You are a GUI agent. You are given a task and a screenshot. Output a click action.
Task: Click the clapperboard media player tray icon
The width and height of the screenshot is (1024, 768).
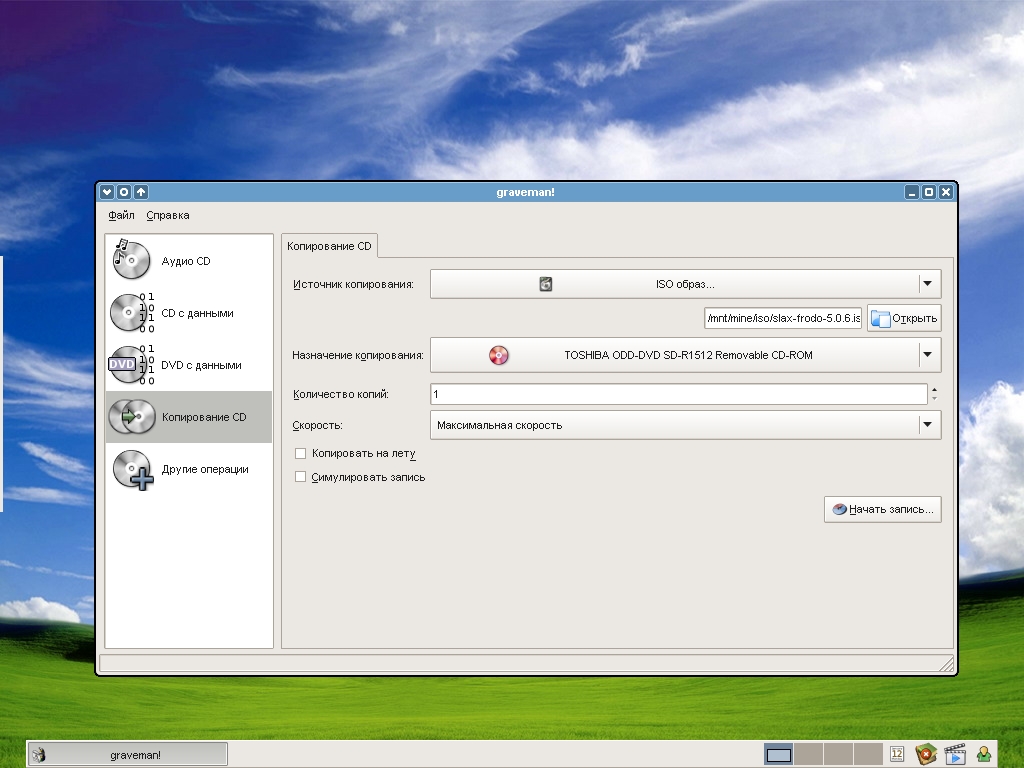[x=954, y=754]
